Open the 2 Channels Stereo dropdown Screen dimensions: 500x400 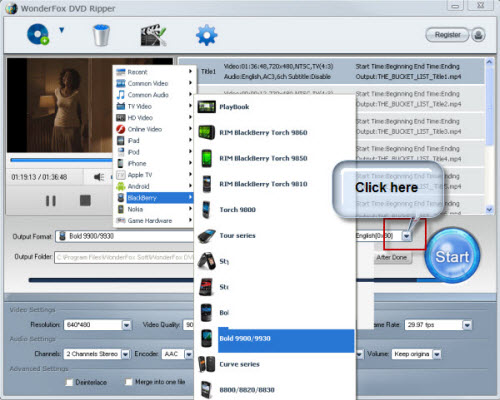pos(125,354)
